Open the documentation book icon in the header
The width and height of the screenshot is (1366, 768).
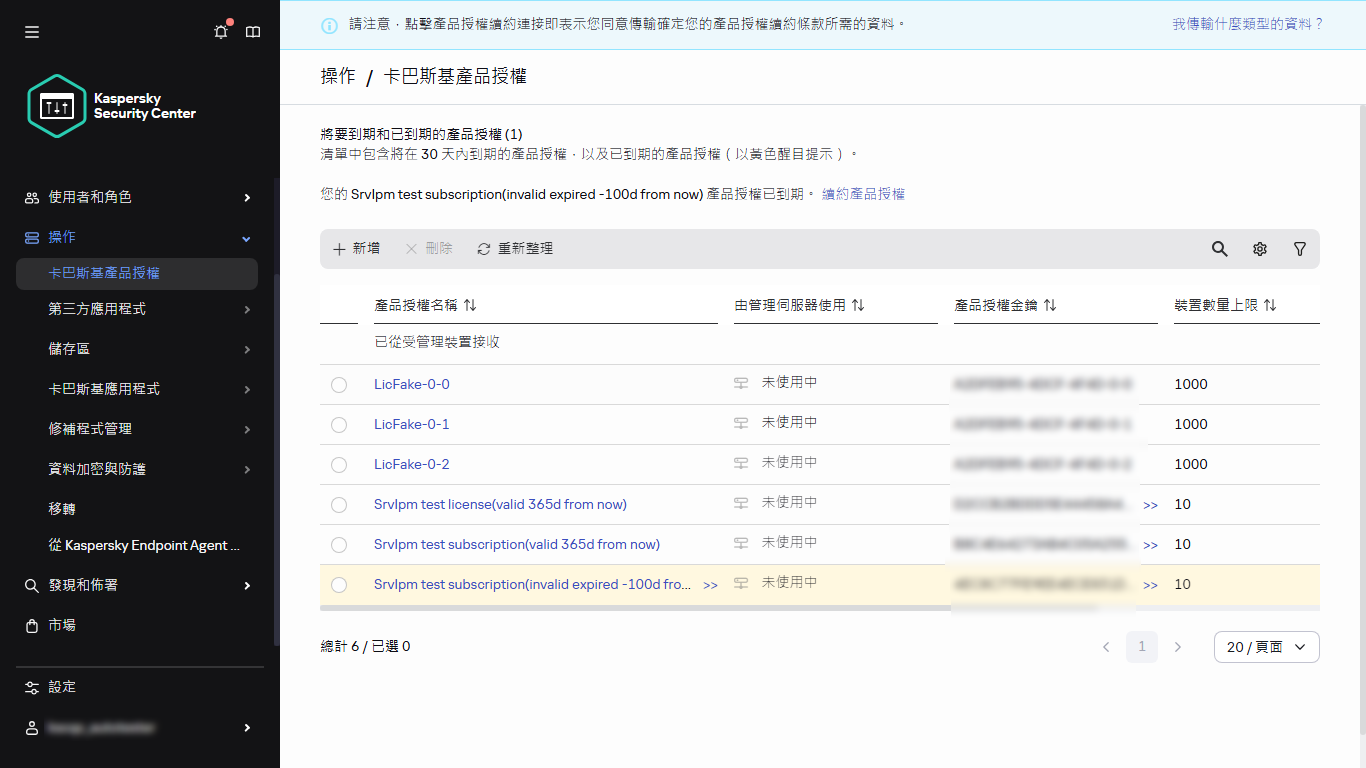pyautogui.click(x=252, y=31)
